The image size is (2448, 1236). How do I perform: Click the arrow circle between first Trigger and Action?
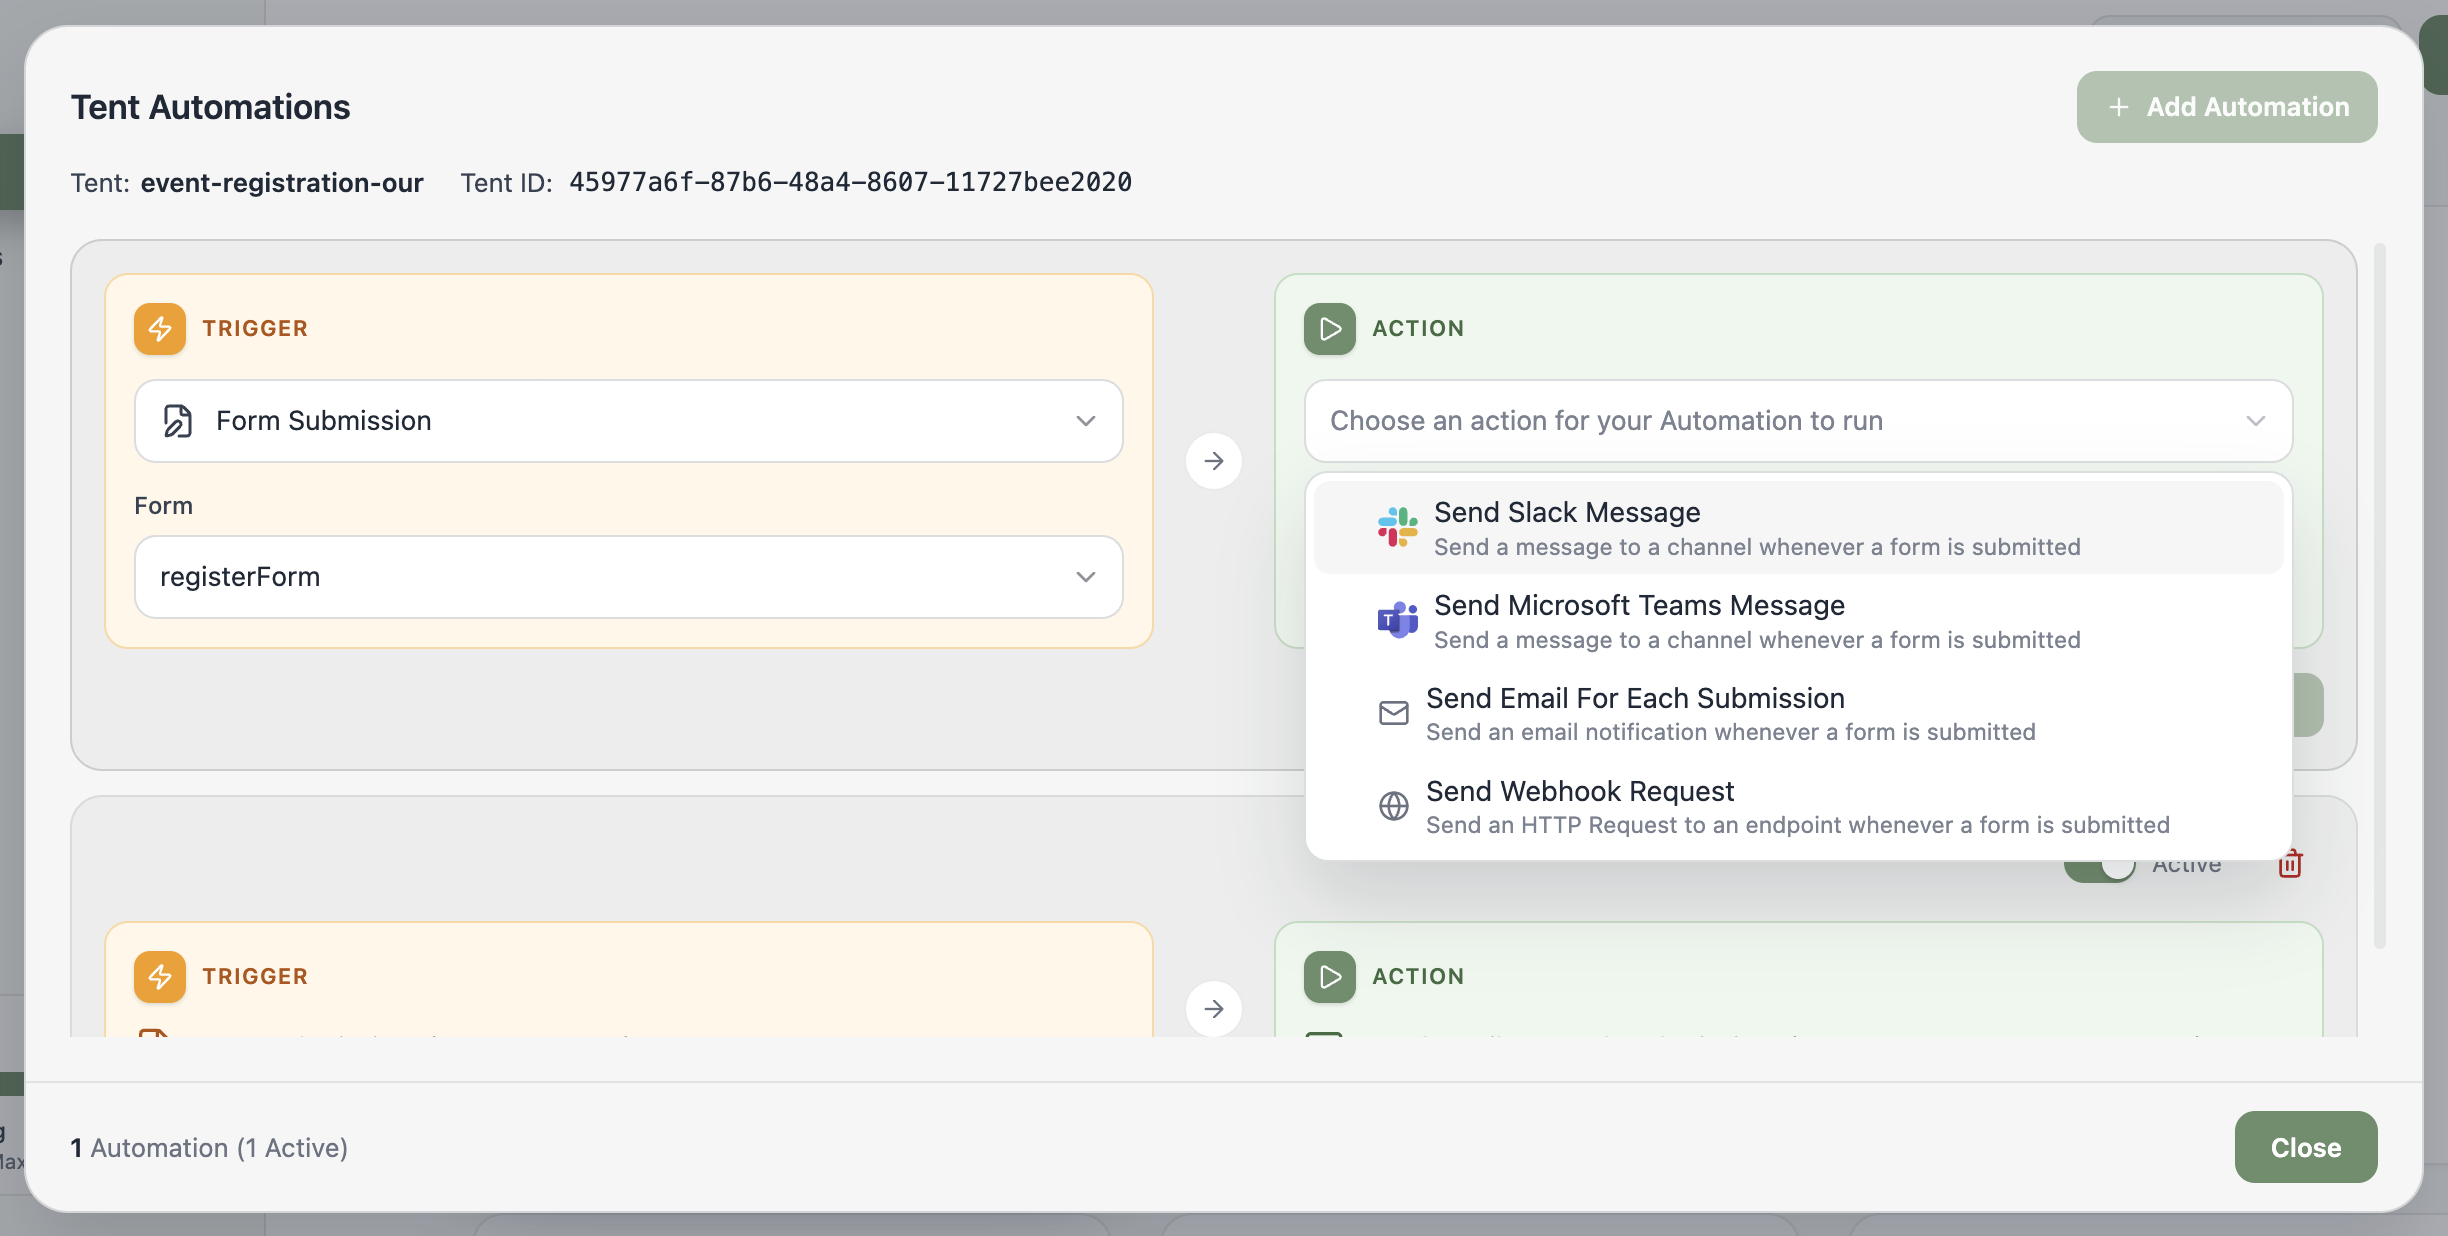pos(1214,461)
